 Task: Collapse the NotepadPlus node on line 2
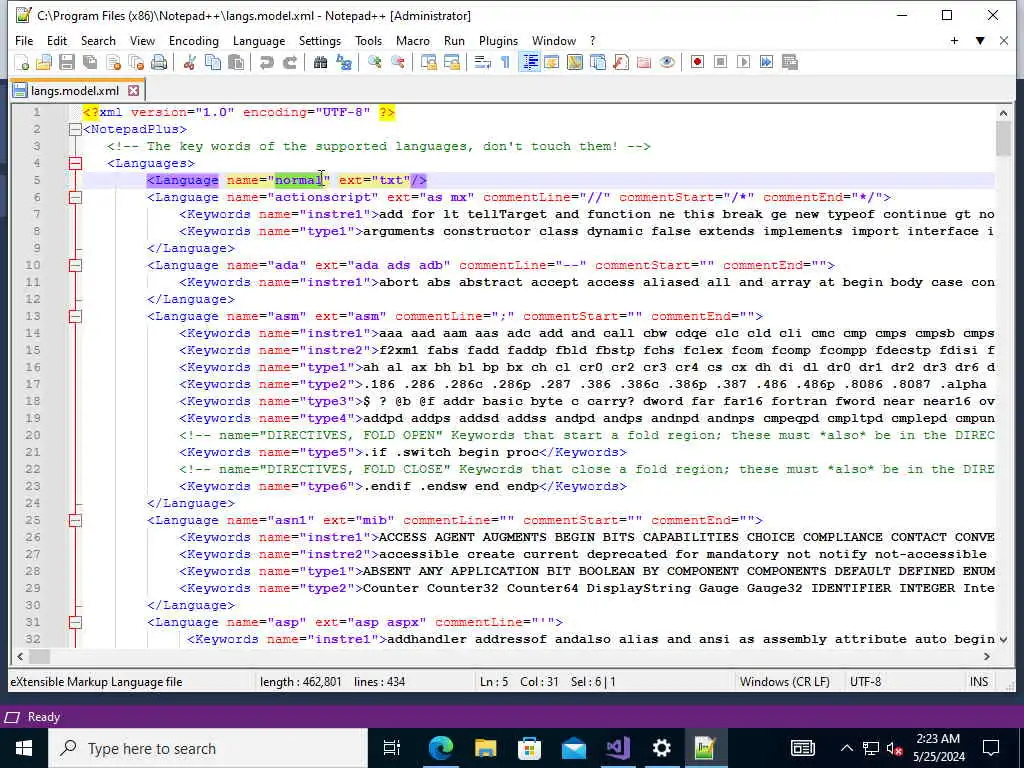pos(75,129)
